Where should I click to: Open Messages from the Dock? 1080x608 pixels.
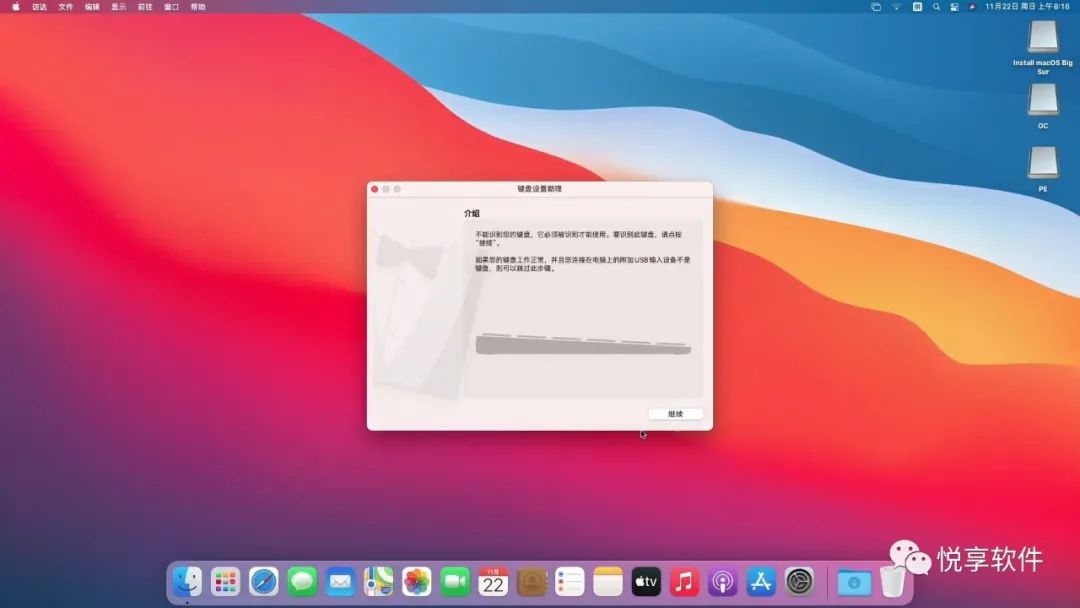302,582
